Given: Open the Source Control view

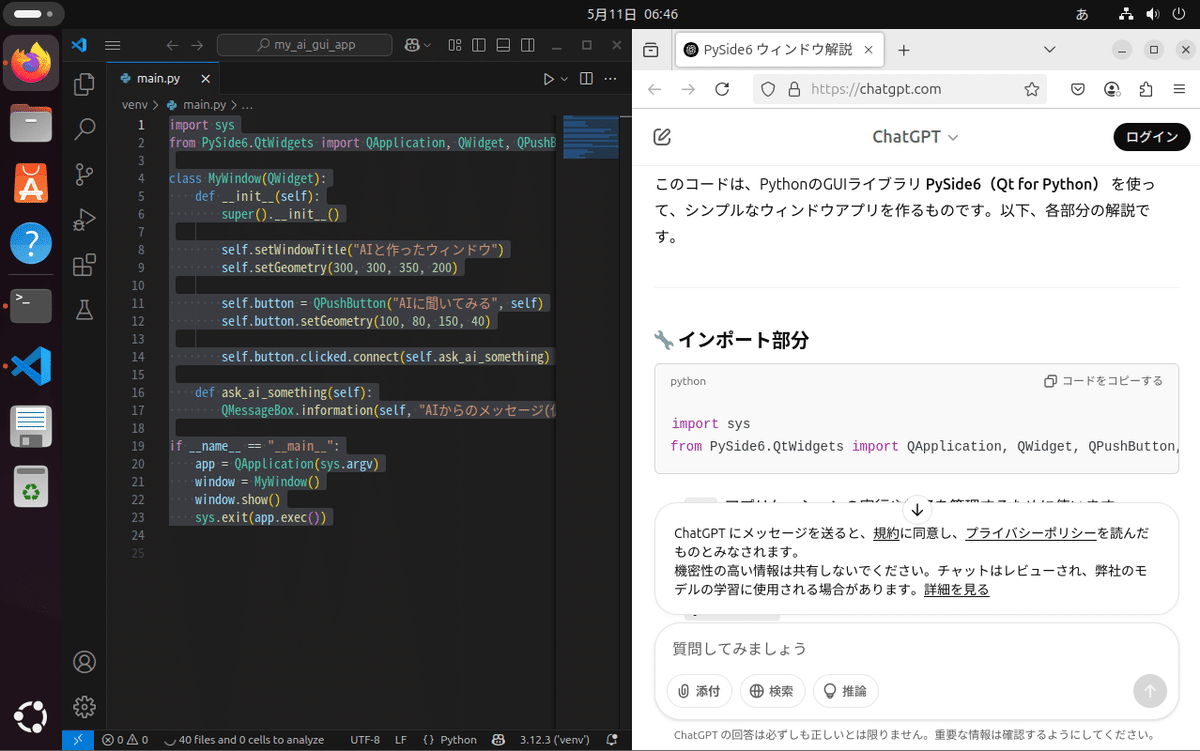Looking at the screenshot, I should tap(84, 174).
